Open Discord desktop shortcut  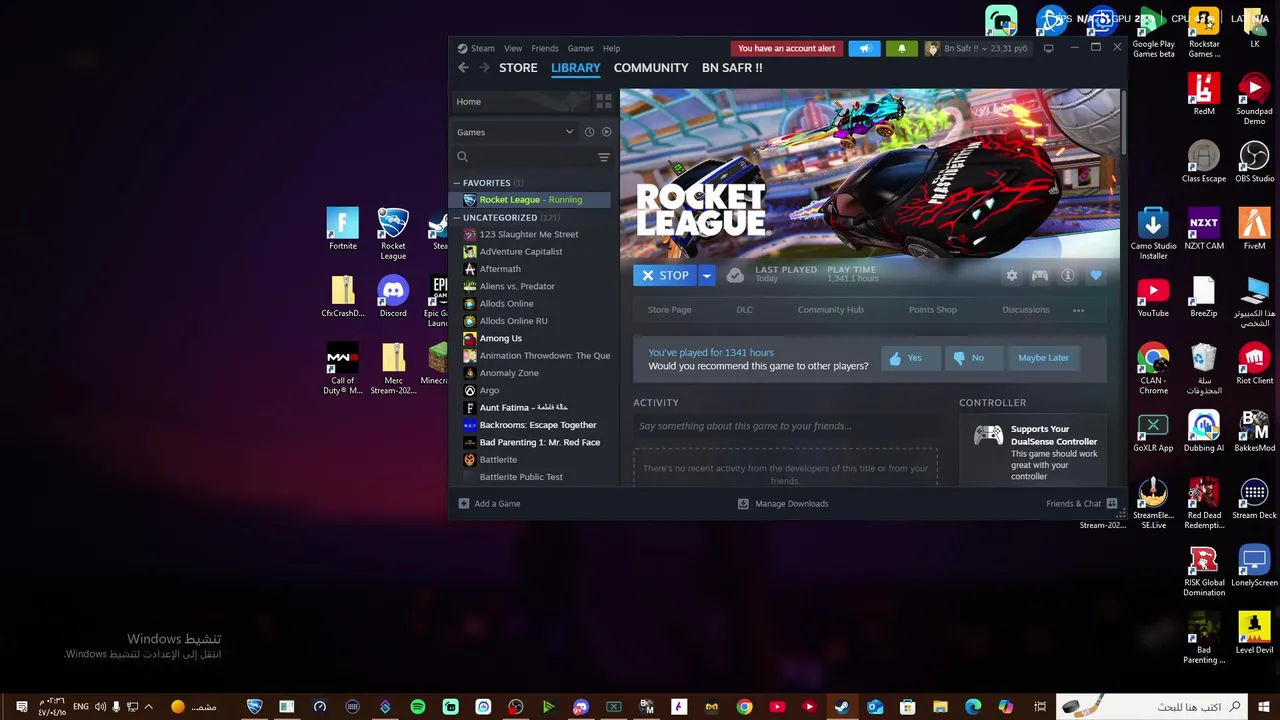pyautogui.click(x=393, y=297)
